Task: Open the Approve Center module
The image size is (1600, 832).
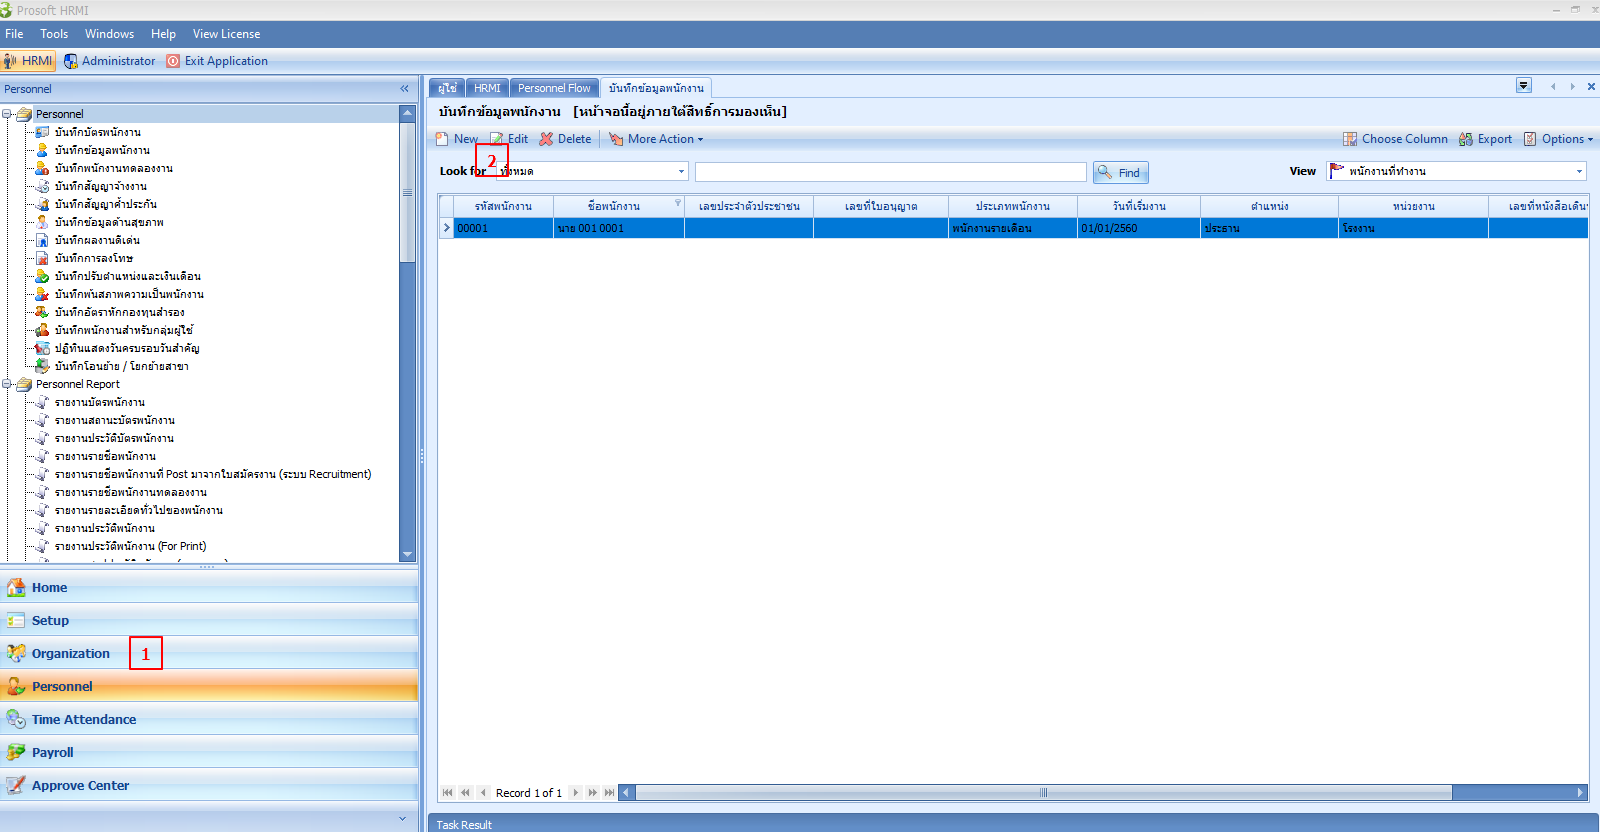Action: point(80,785)
